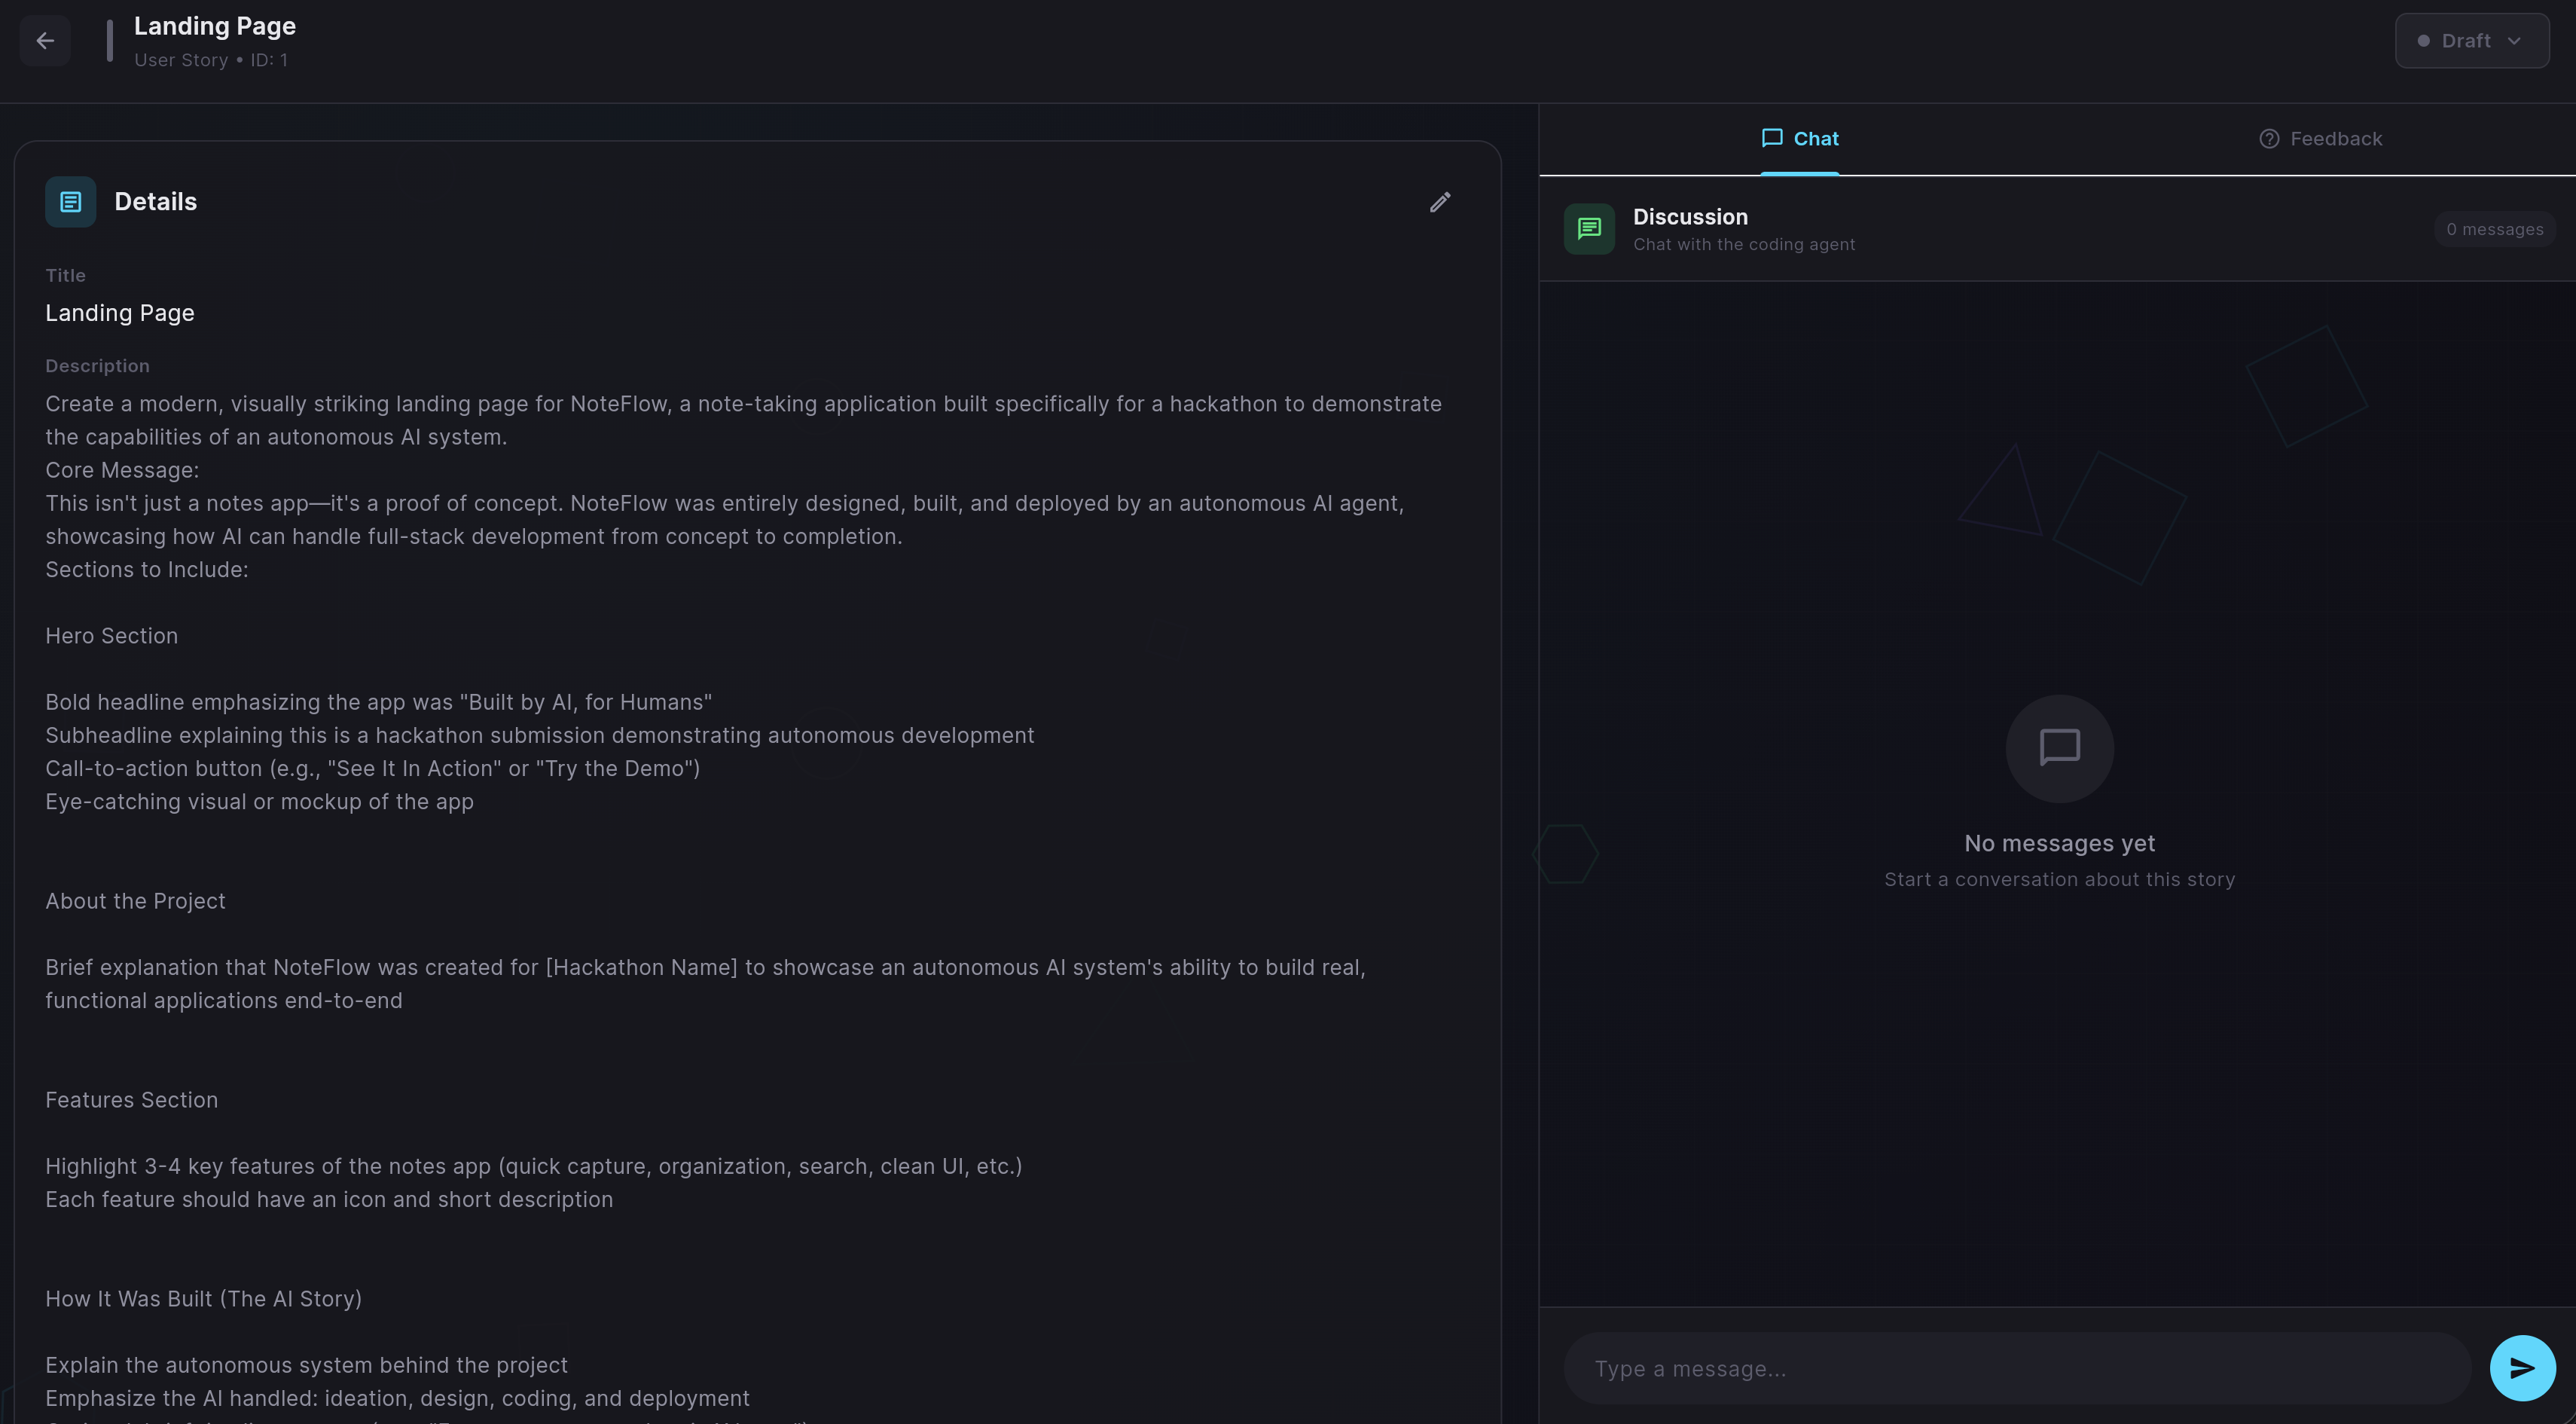Click the Hero Section text in description

(112, 636)
